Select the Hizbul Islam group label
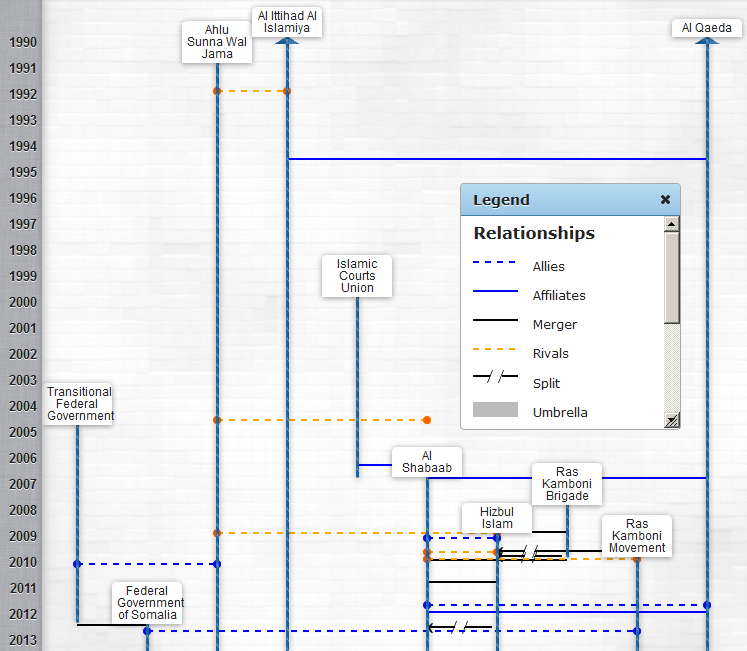Image resolution: width=747 pixels, height=651 pixels. click(497, 518)
